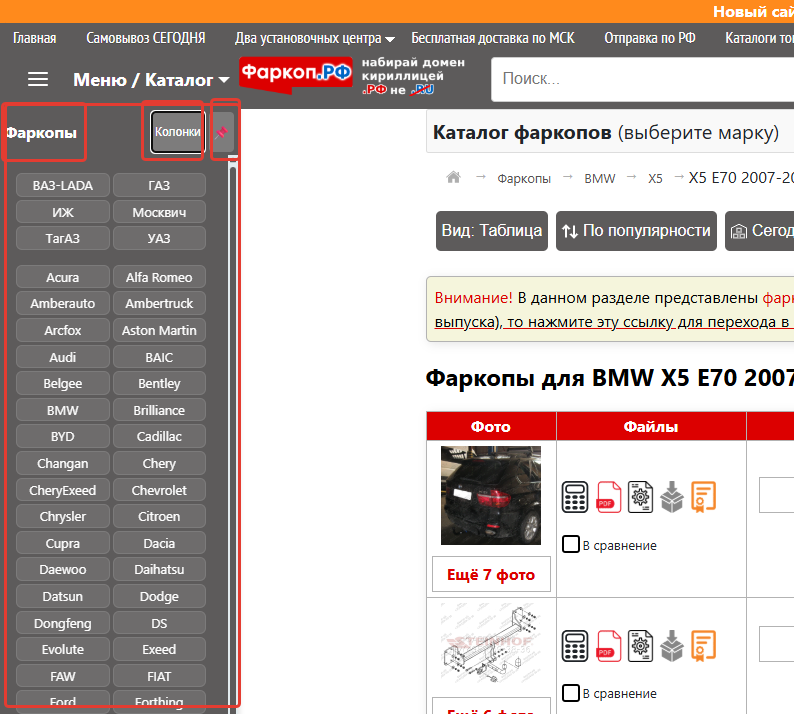Click the BMW breadcrumb link
The image size is (794, 714).
tap(600, 178)
